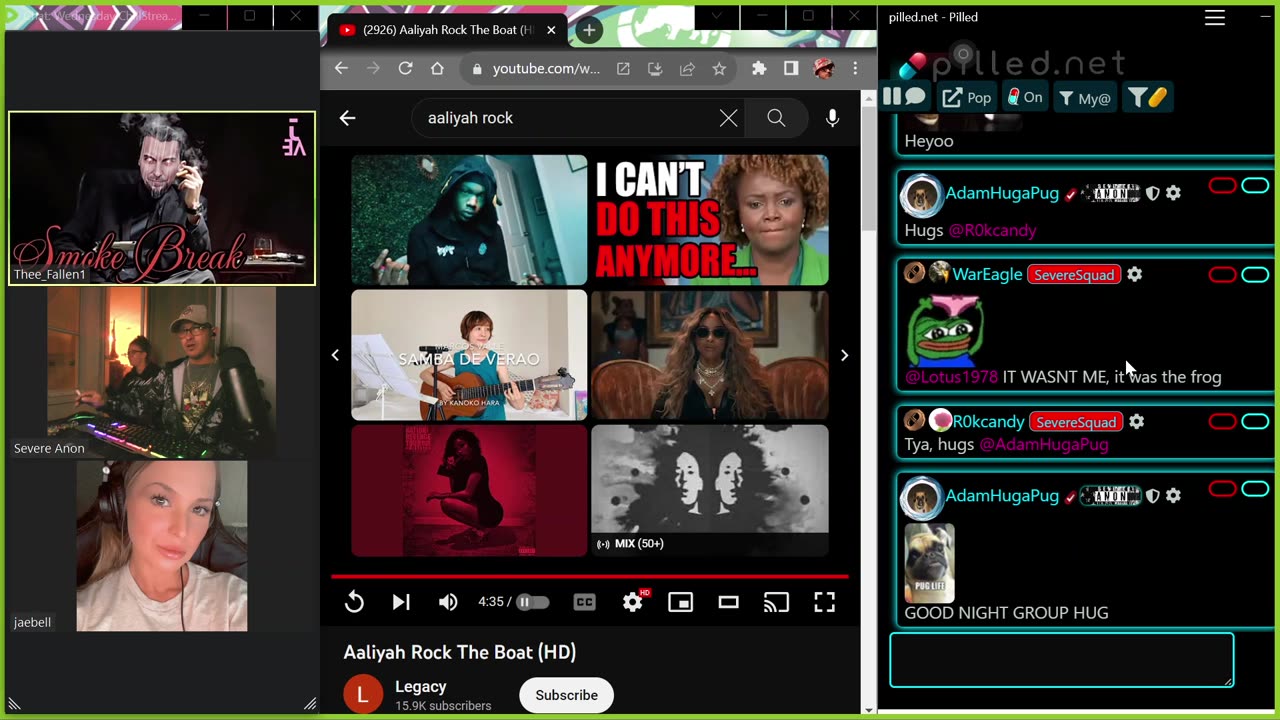Open the @Lotus1978 mention
The image size is (1280, 720).
[951, 377]
